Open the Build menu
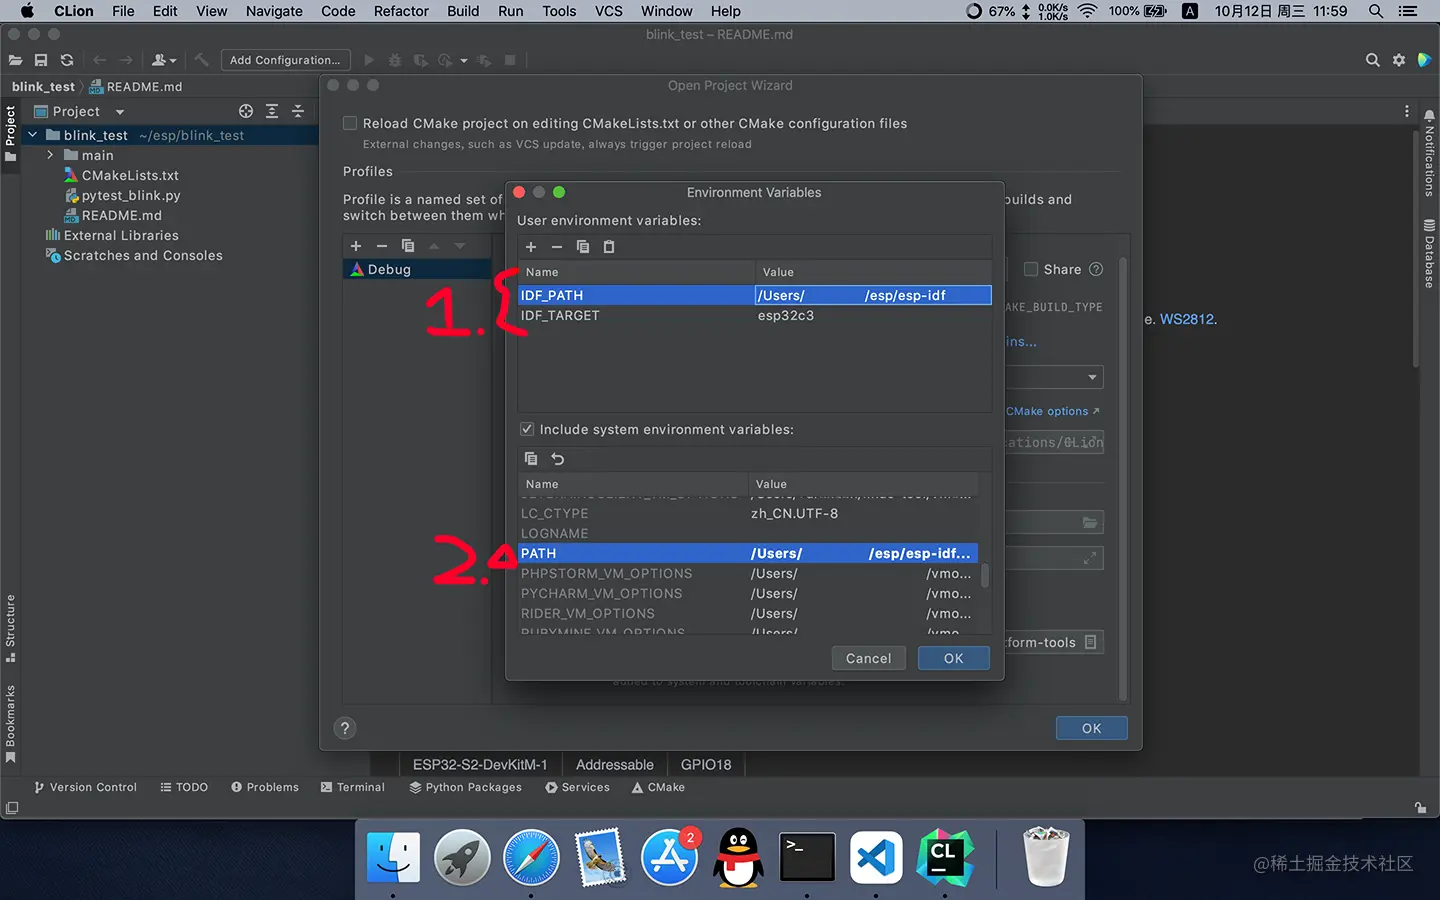 pos(463,11)
